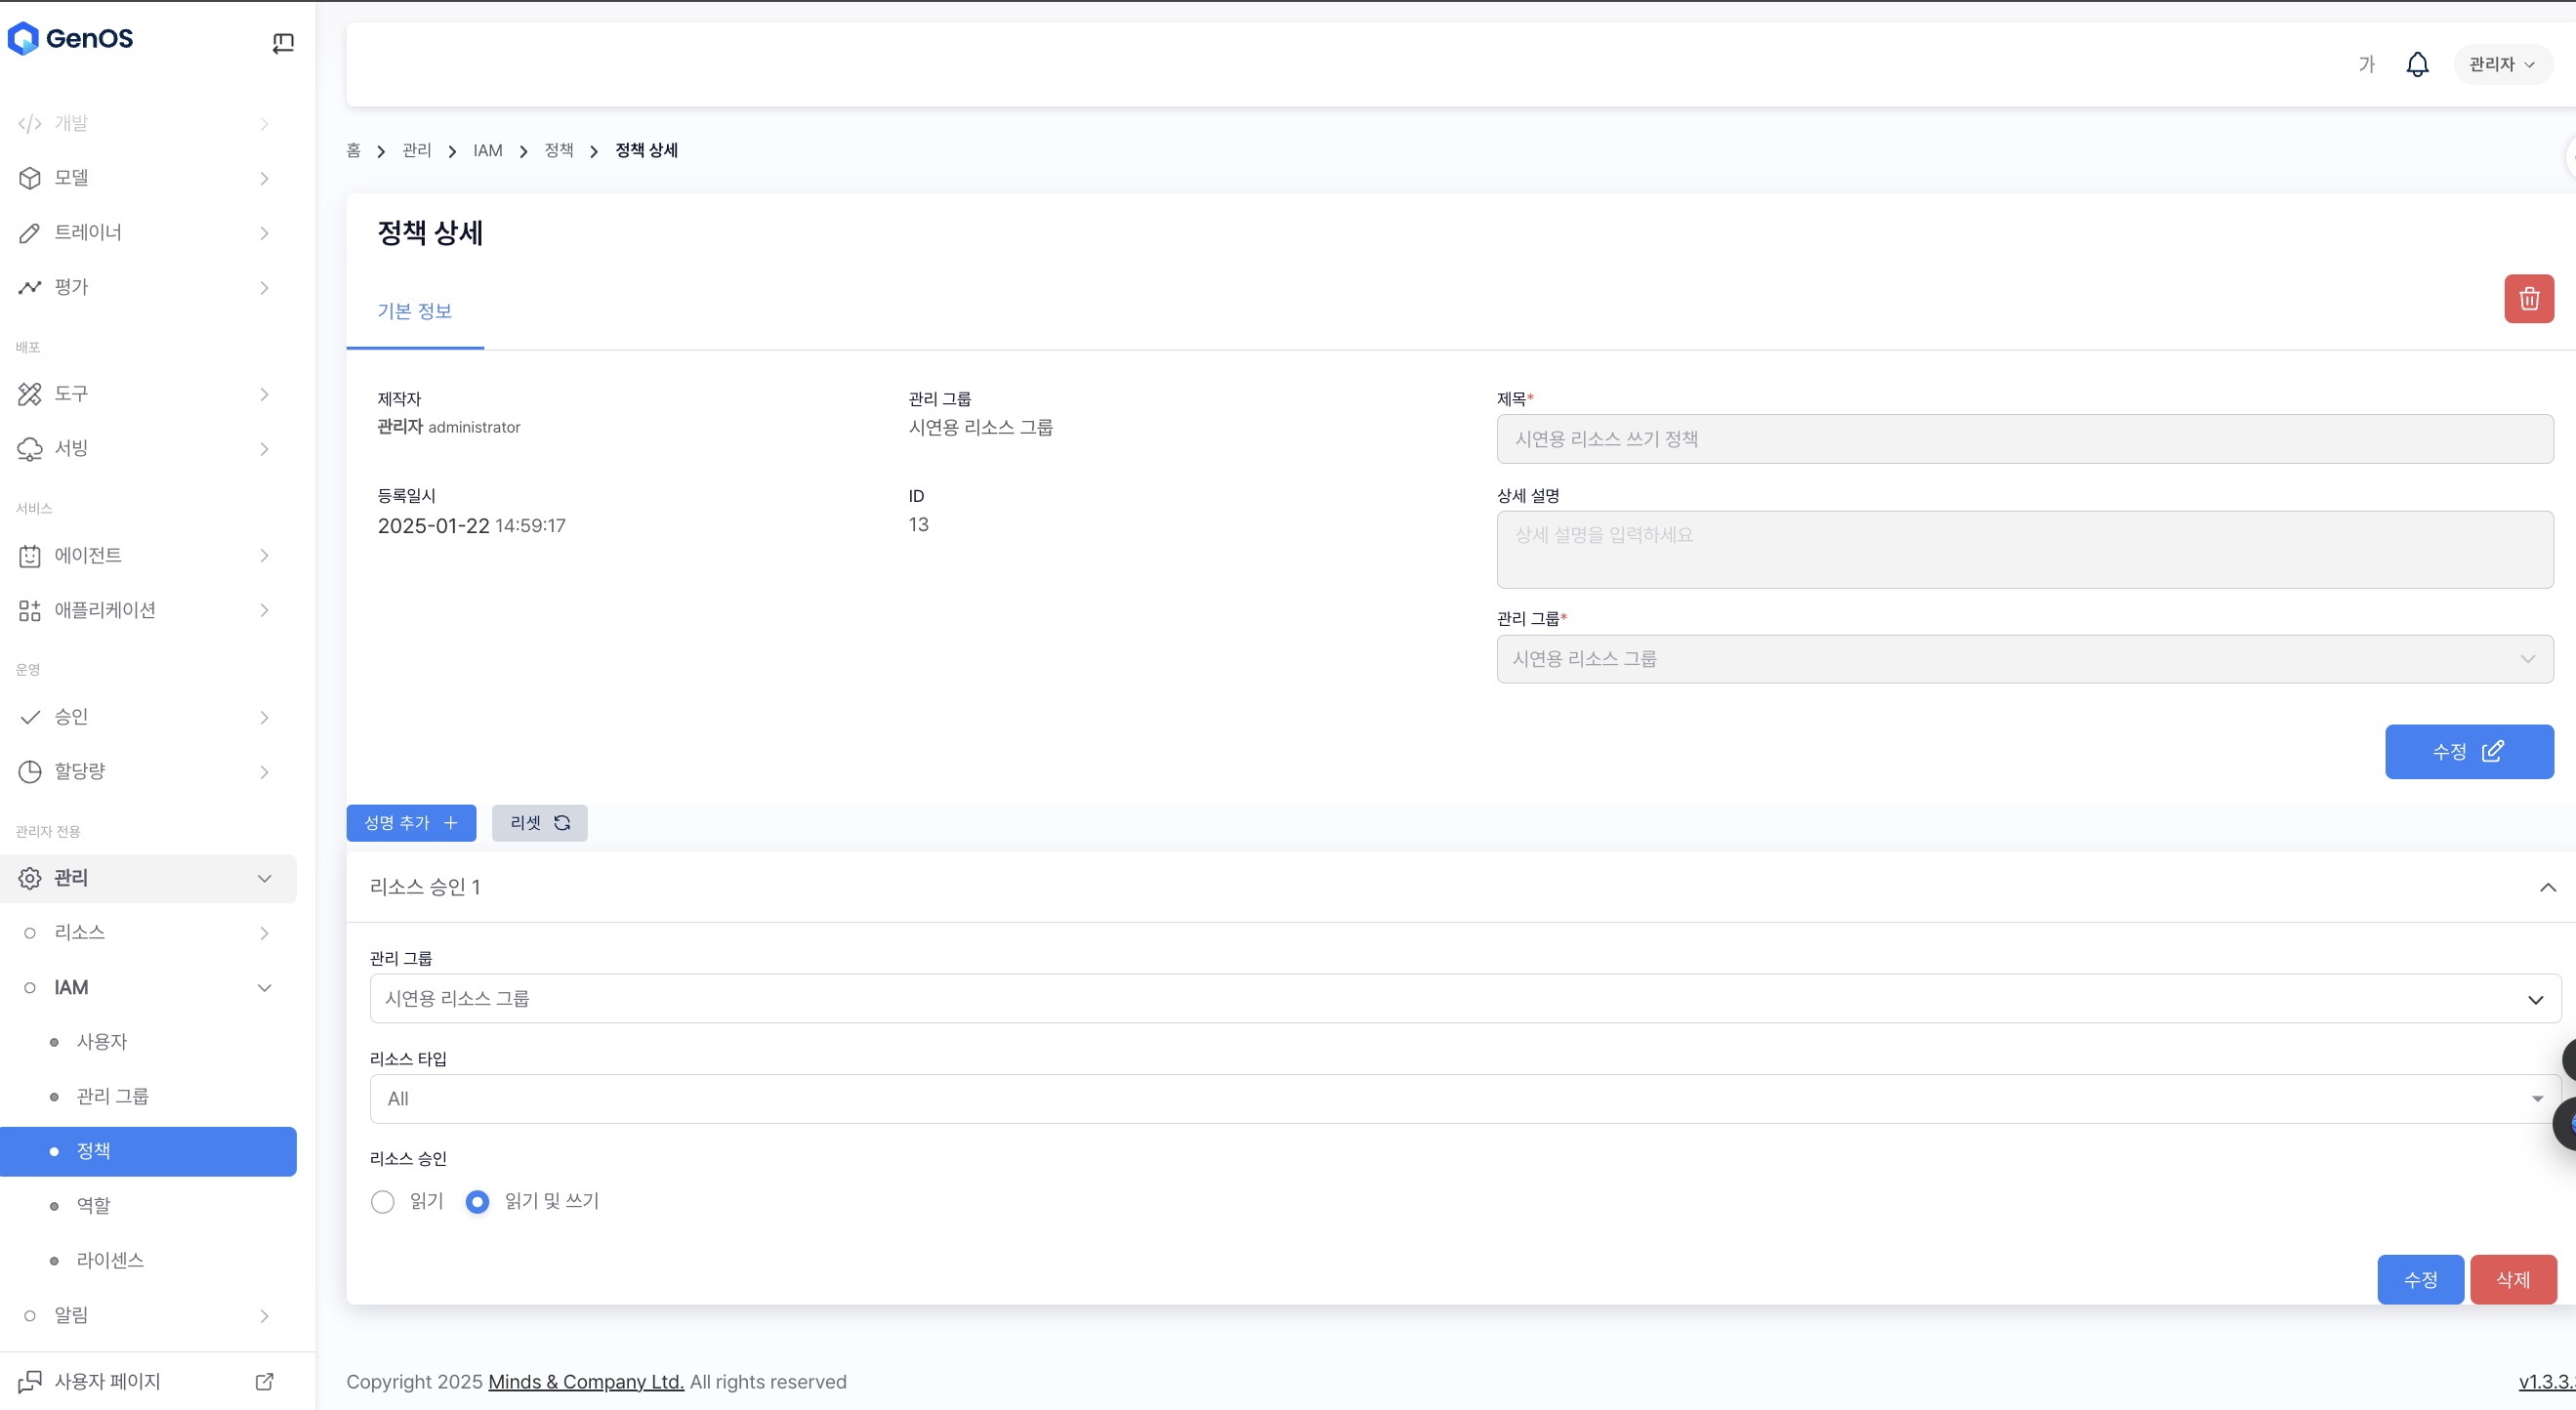Open the Minds & Company Ltd. link
This screenshot has width=2576, height=1410.
click(586, 1381)
